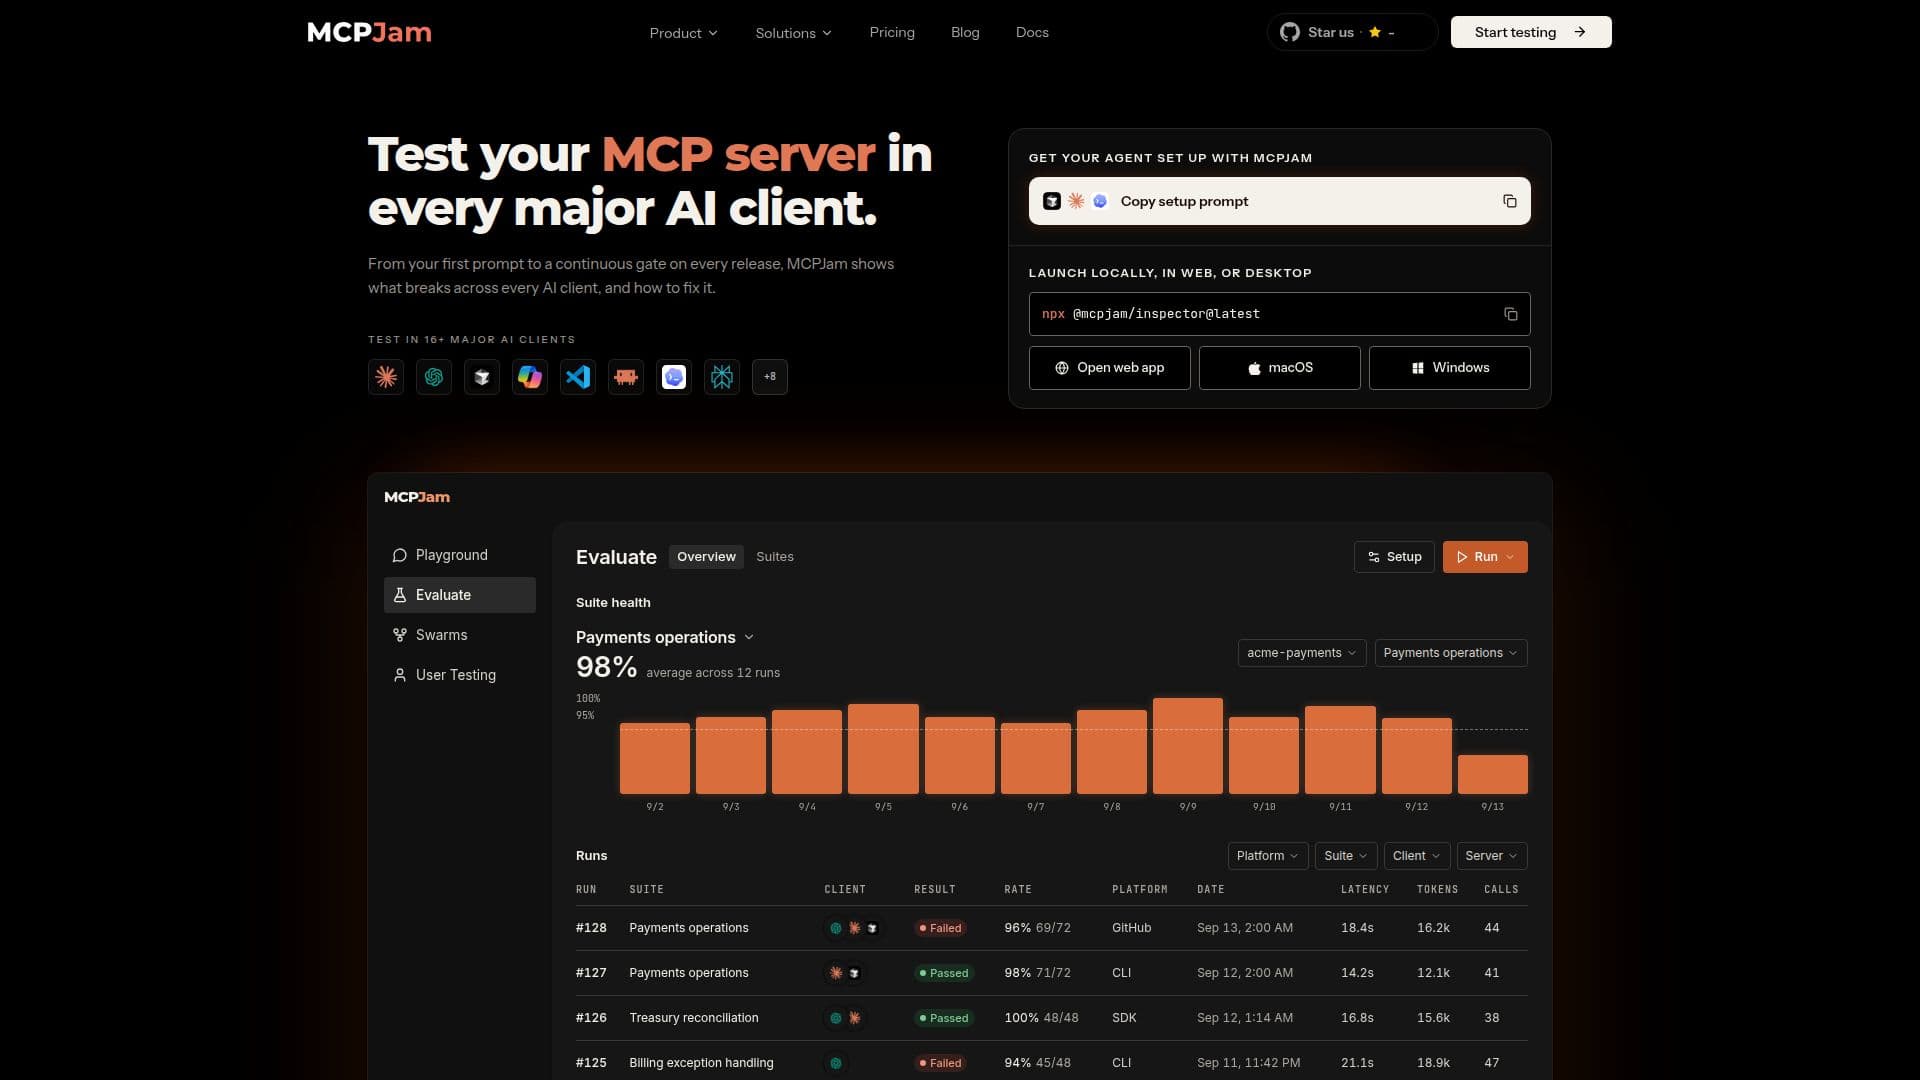Click the Setup button in Evaluate
This screenshot has width=1920, height=1080.
(x=1394, y=557)
